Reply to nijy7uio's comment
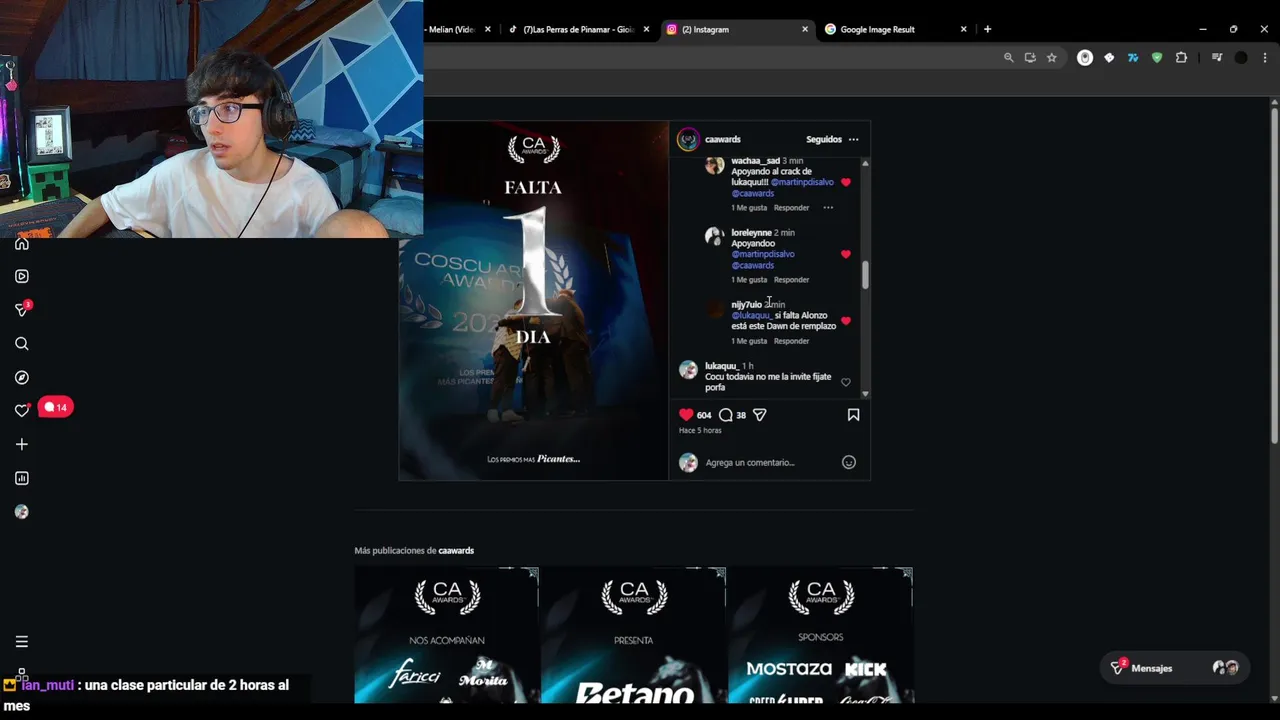Image resolution: width=1280 pixels, height=720 pixels. pos(791,341)
